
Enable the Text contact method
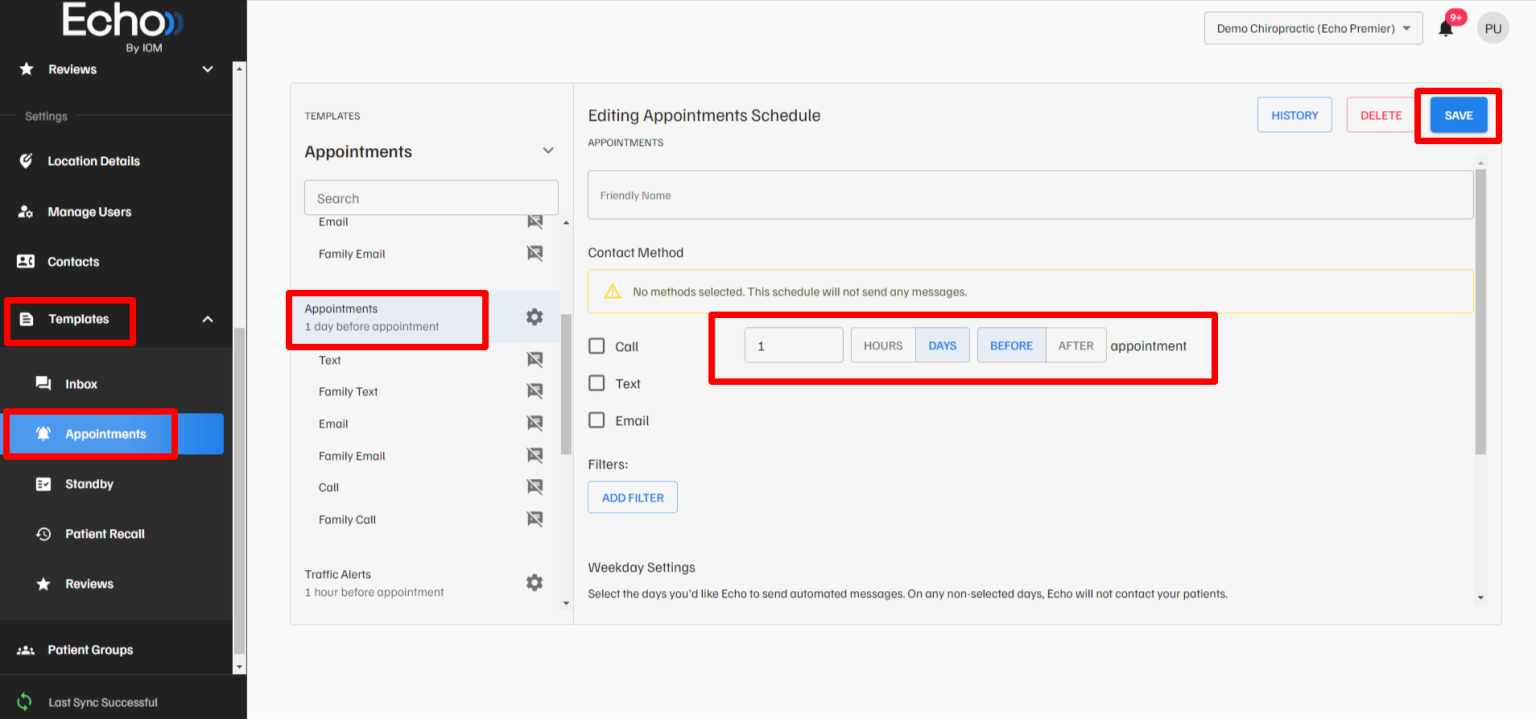[596, 383]
